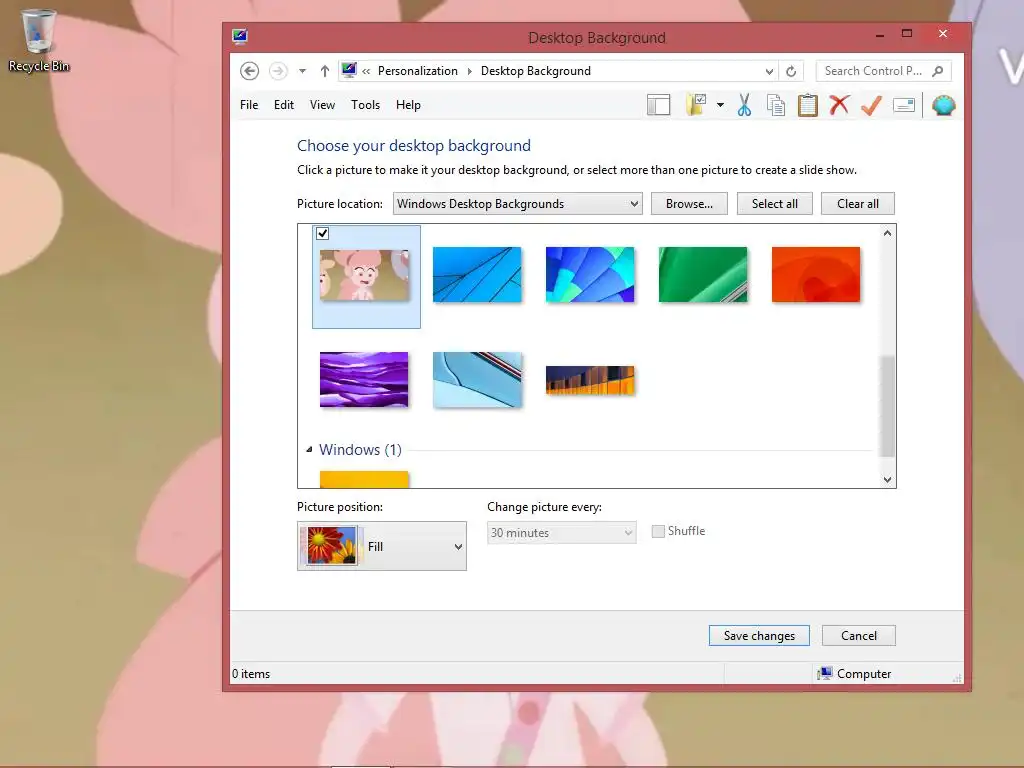Click the Refresh button in address bar
The height and width of the screenshot is (768, 1024).
pos(791,71)
